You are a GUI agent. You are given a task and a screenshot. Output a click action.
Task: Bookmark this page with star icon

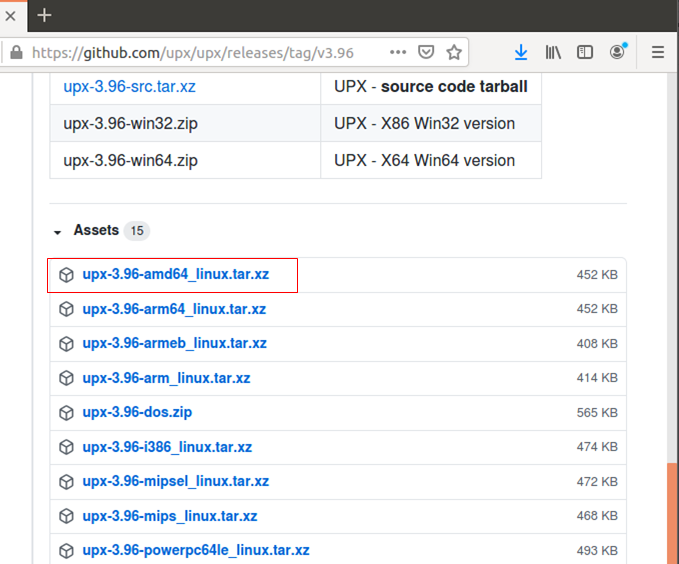[454, 52]
